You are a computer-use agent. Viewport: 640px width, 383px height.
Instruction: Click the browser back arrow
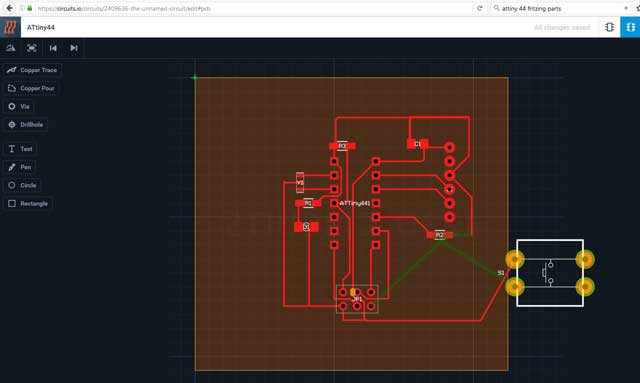point(9,8)
